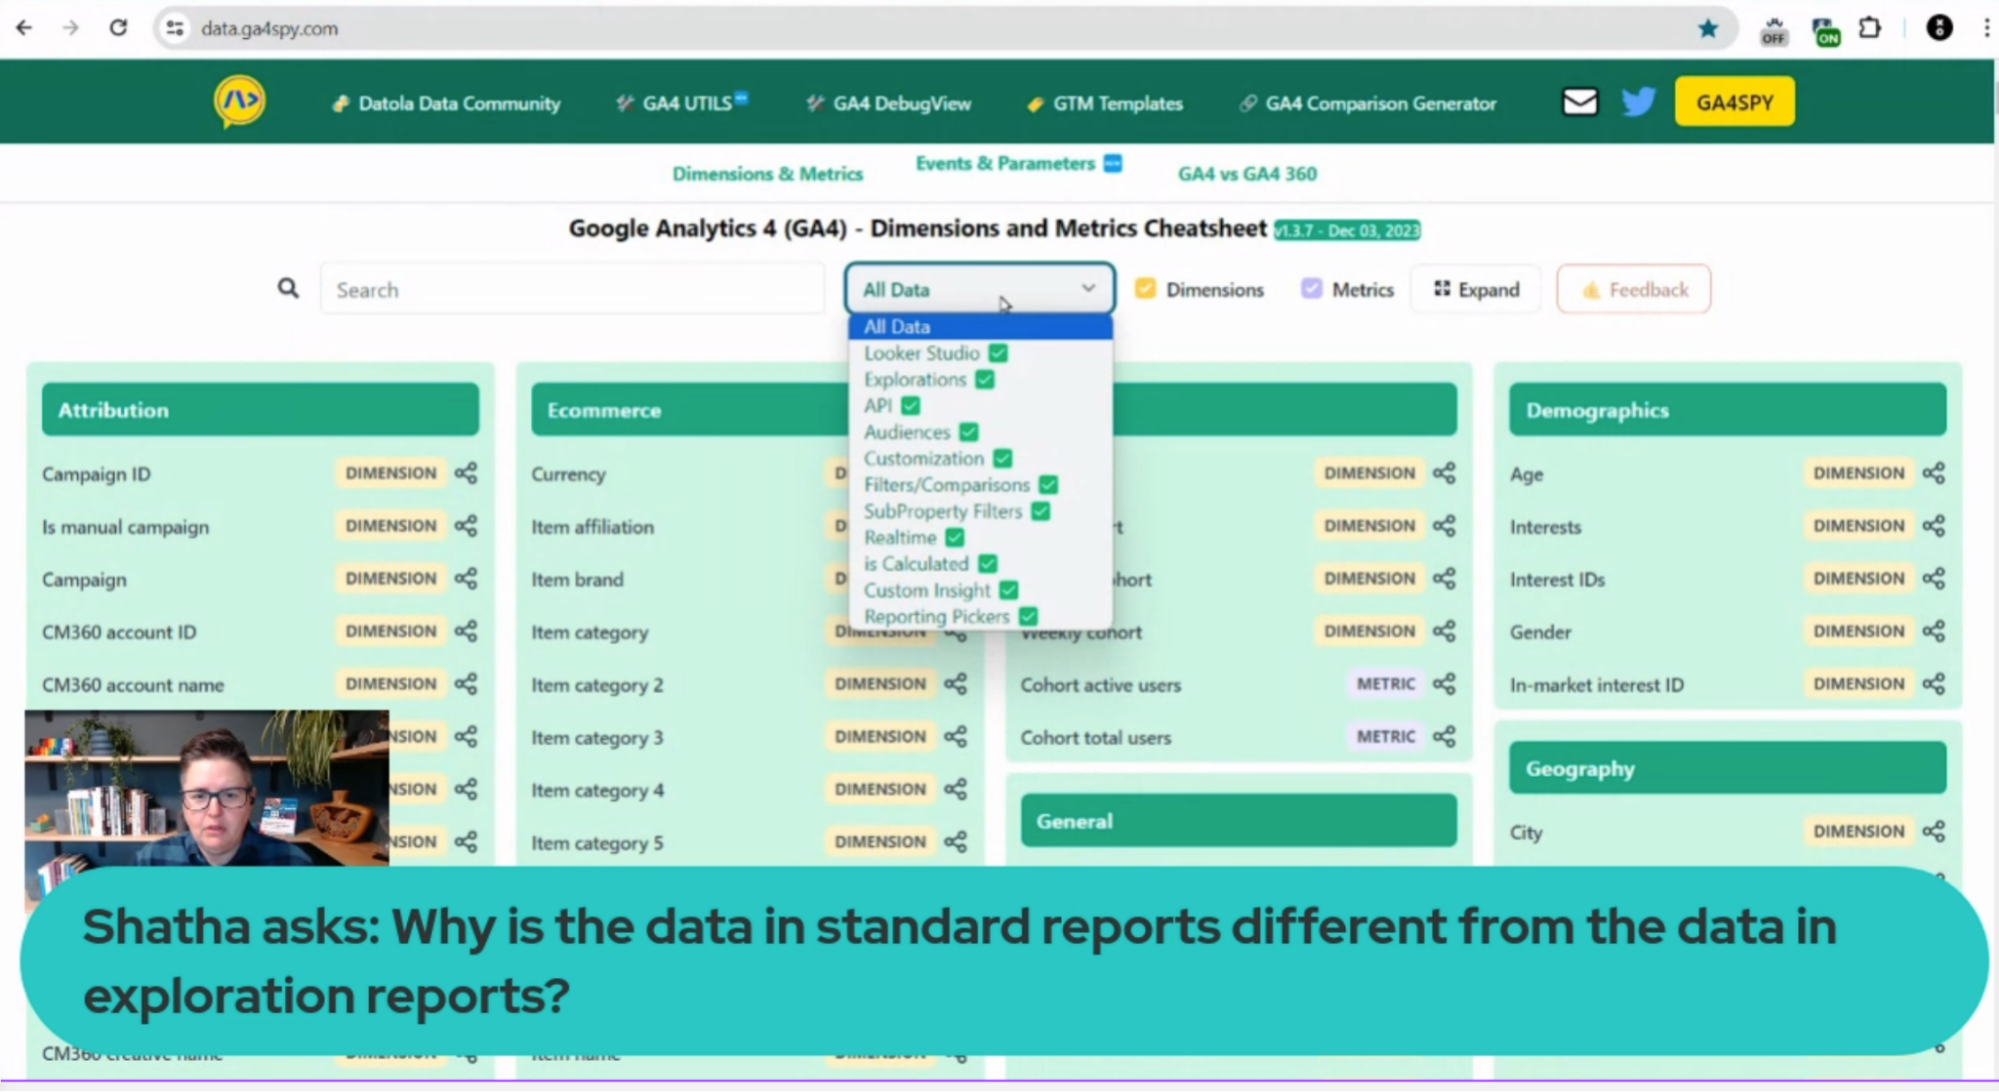Click the Search input field
Viewport: 1999px width, 1092px height.
tap(572, 289)
